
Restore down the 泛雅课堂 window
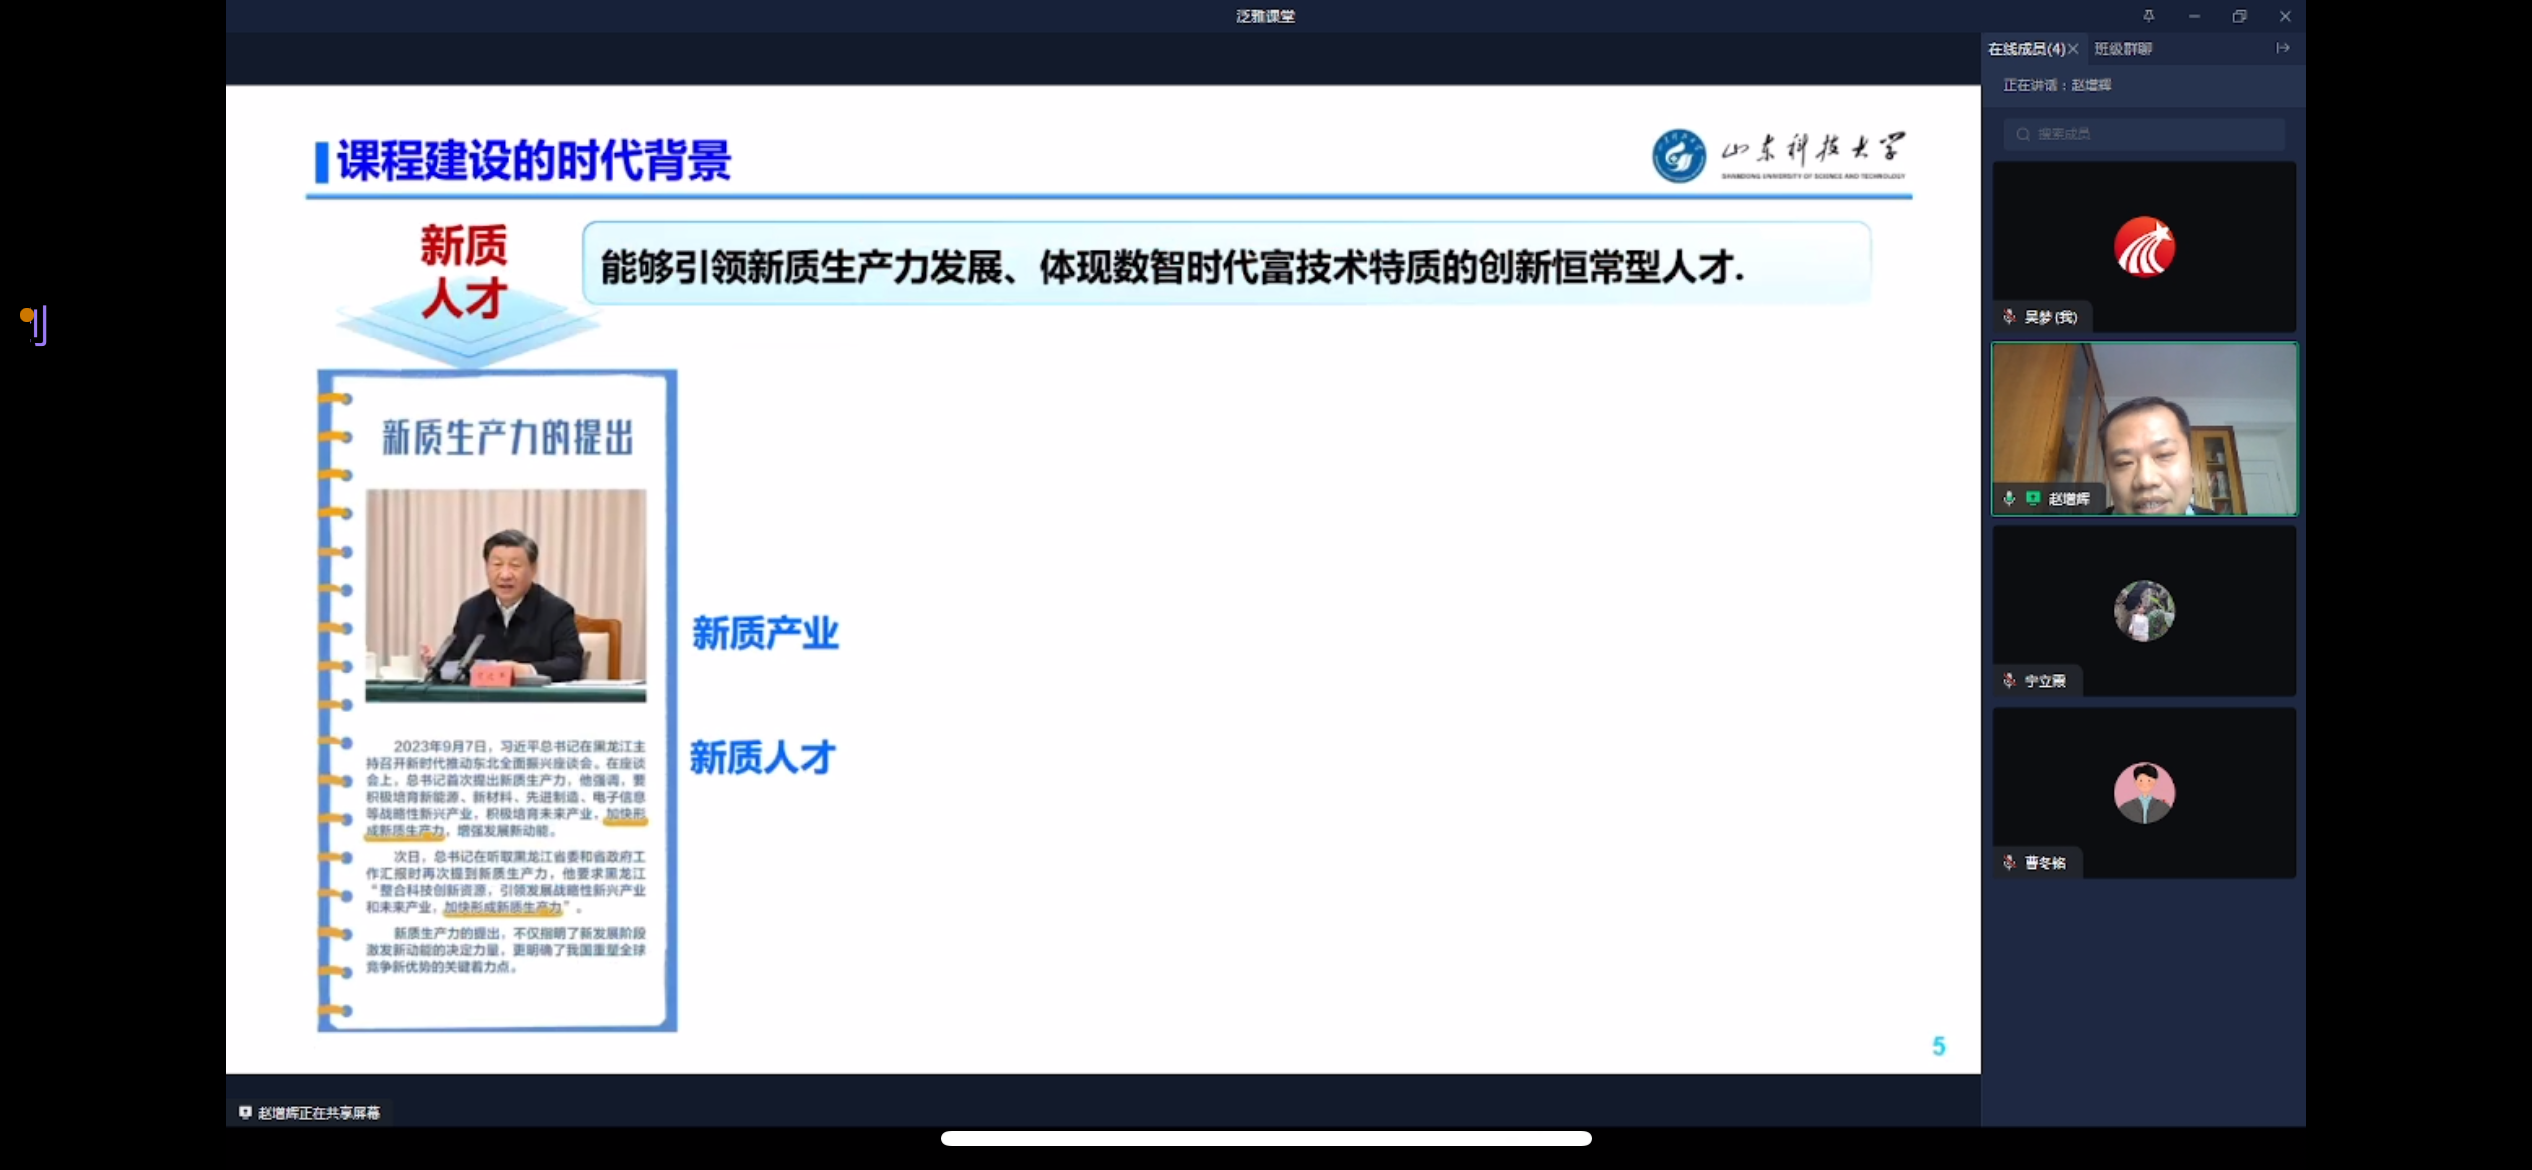click(2239, 16)
